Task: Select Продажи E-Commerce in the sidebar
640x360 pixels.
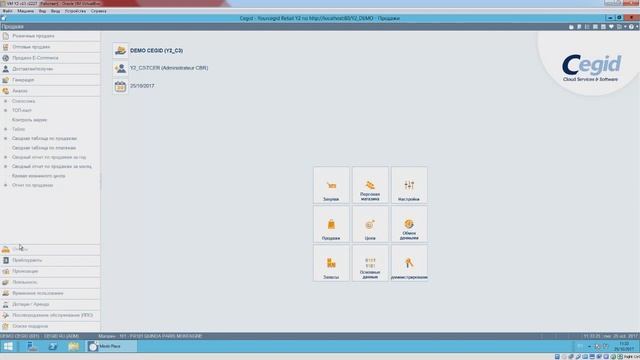Action: (x=50, y=58)
